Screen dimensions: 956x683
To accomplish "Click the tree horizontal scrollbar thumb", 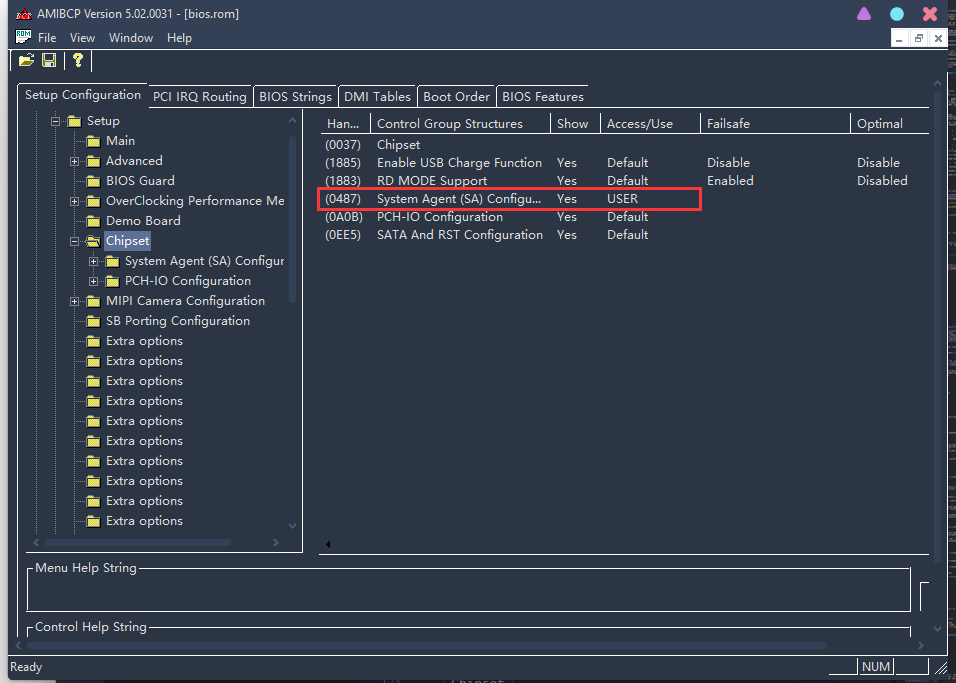I will tap(138, 542).
